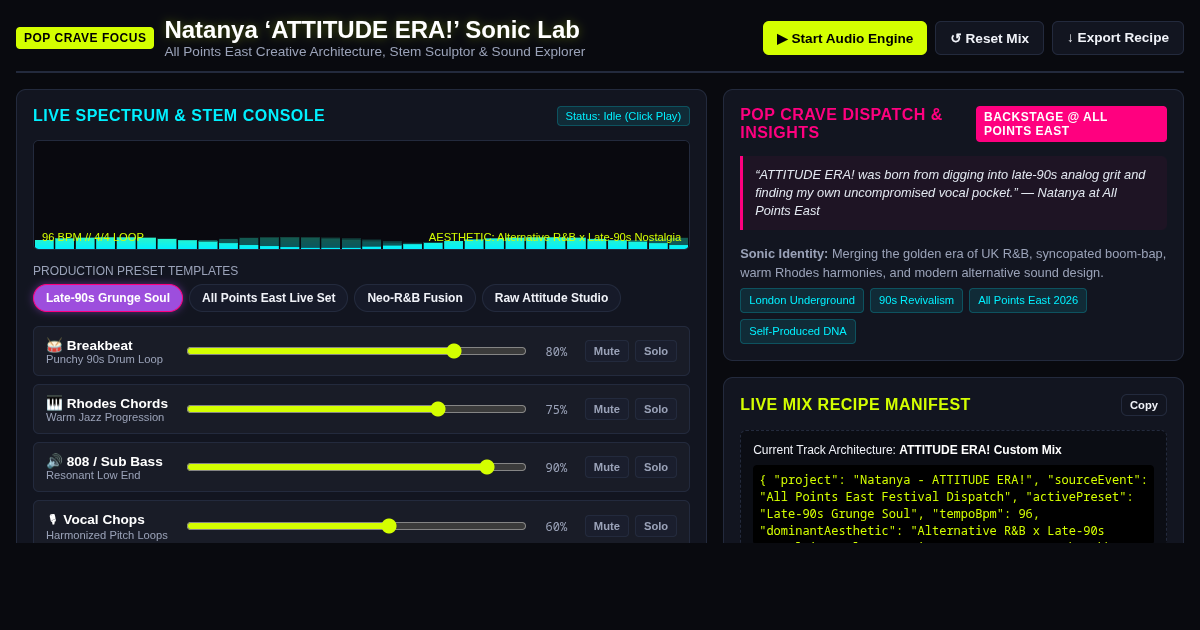Click the "Harmonized Pitch Loops" subtitle

tap(107, 535)
